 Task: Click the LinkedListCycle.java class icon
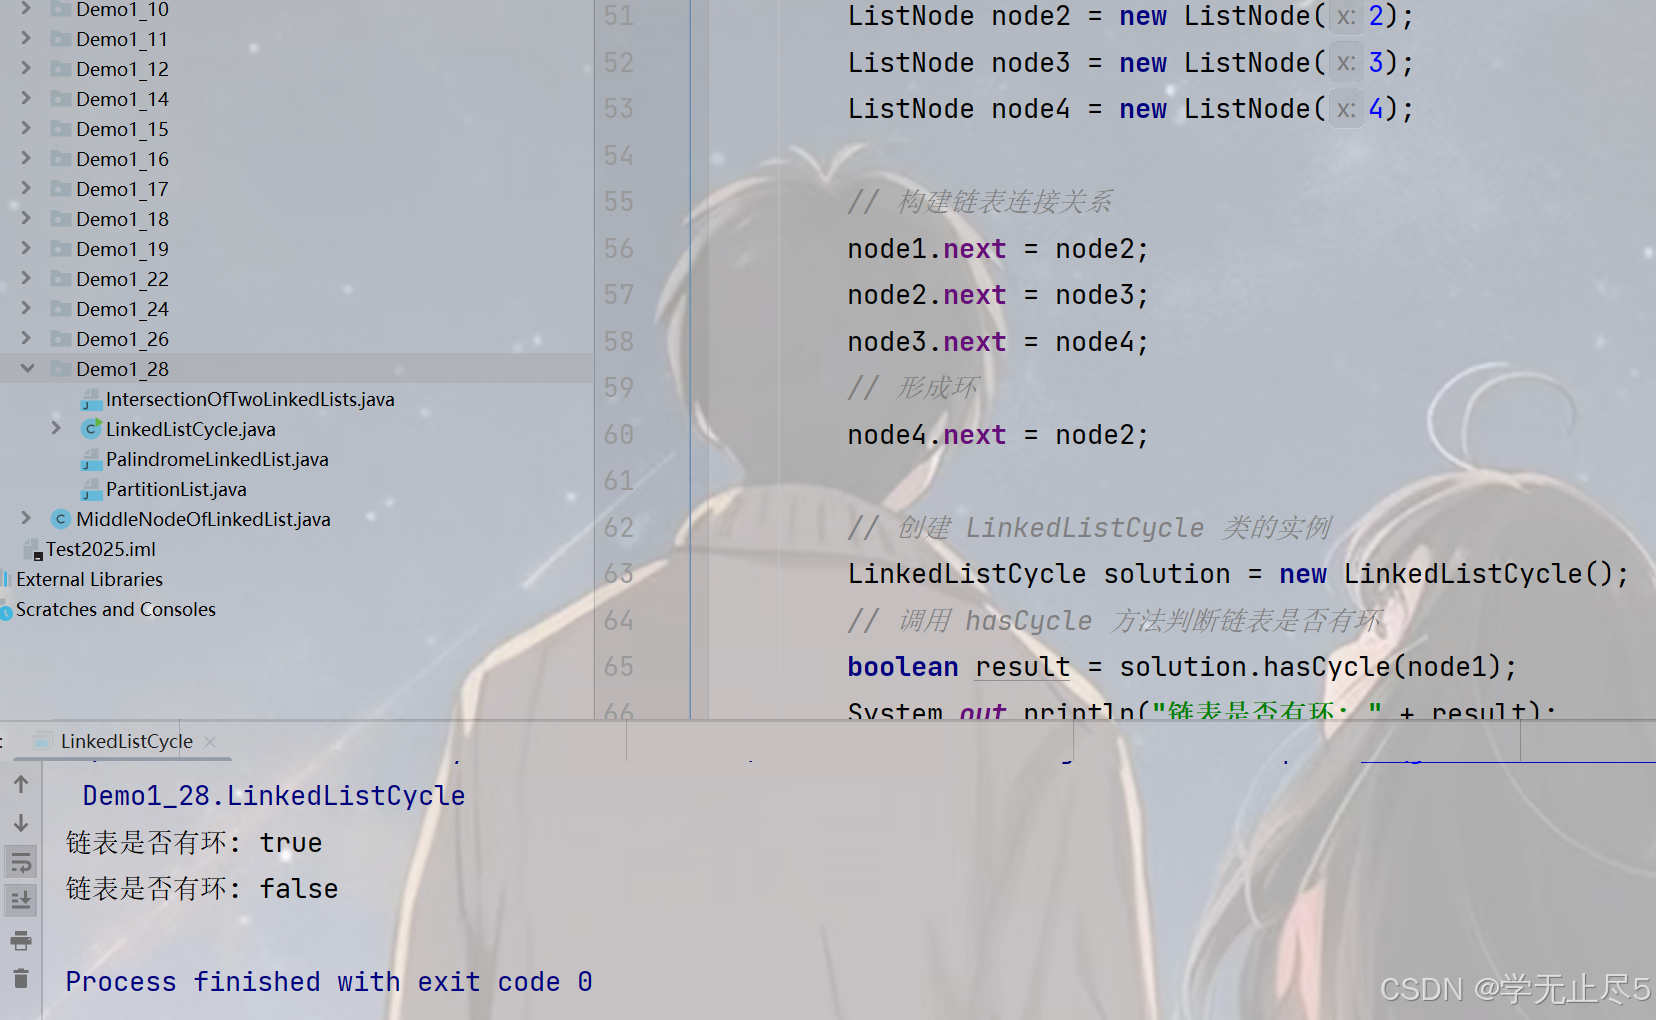click(91, 429)
